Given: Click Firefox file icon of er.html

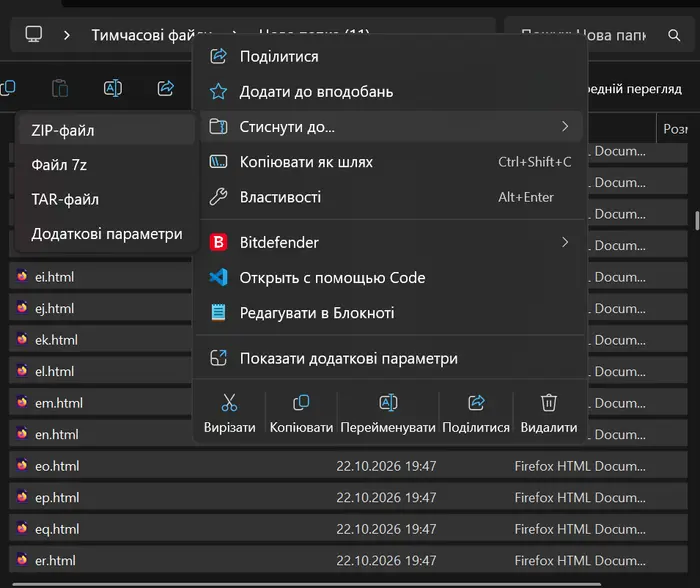Looking at the screenshot, I should pos(22,559).
